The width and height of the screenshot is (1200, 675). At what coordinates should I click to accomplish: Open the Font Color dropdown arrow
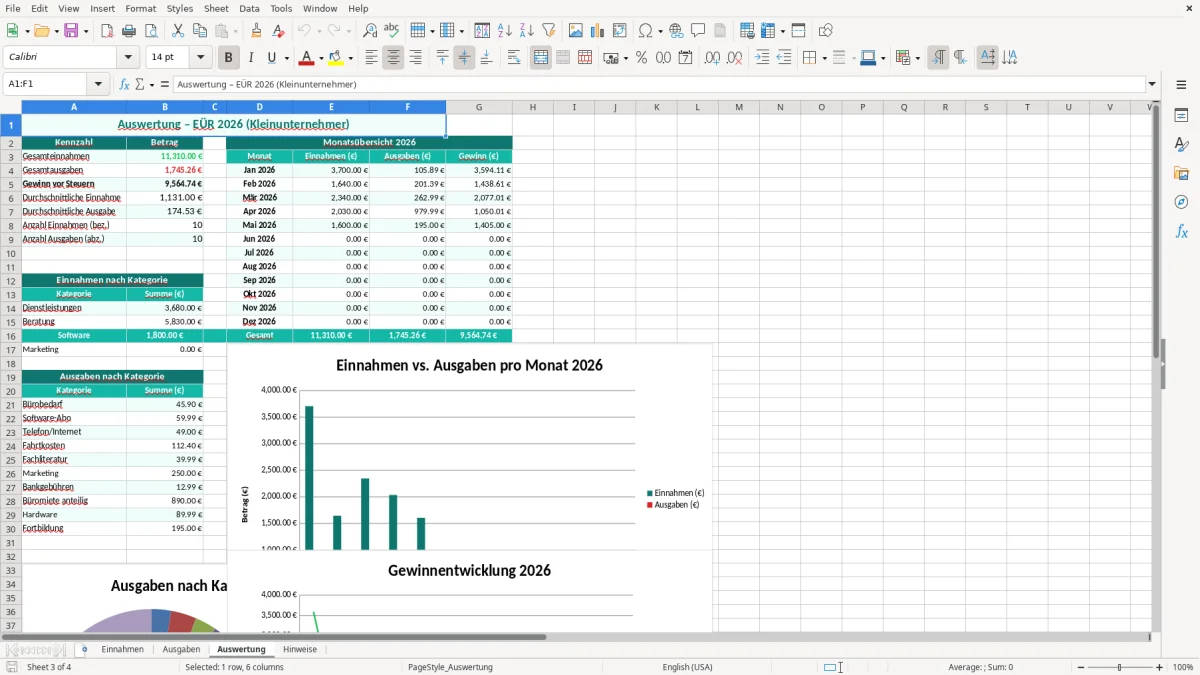click(321, 58)
